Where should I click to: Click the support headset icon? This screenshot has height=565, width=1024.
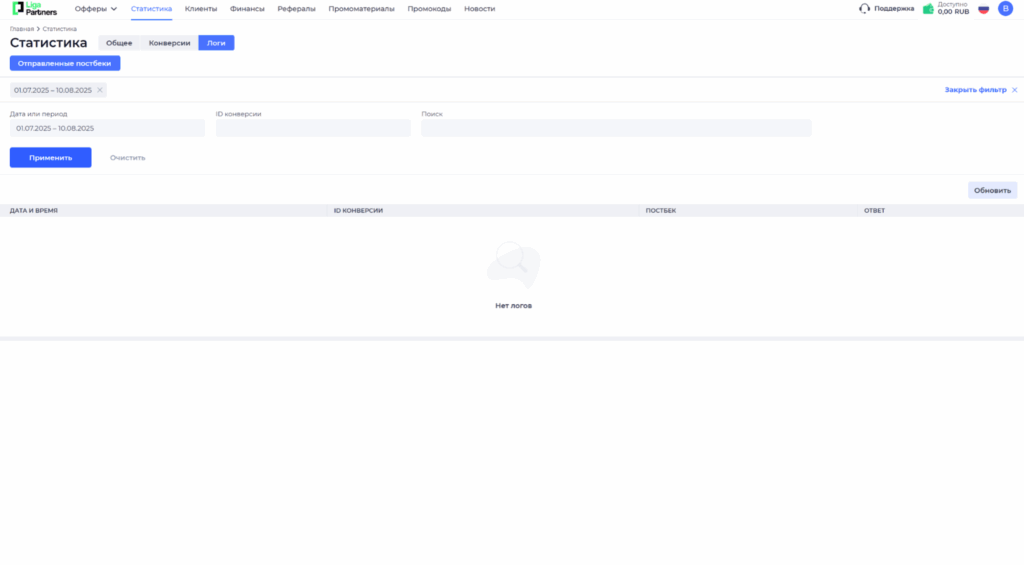[864, 9]
